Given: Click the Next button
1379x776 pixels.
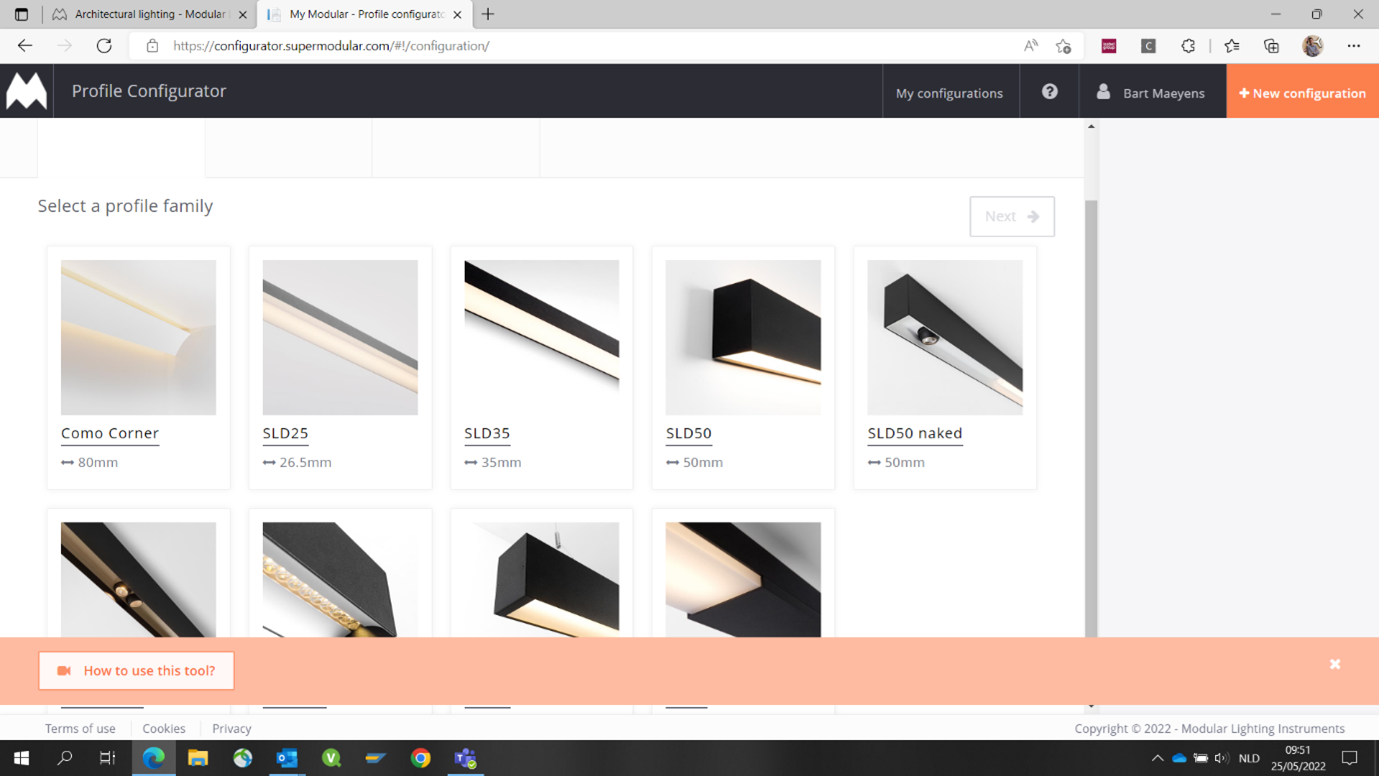Looking at the screenshot, I should point(1012,216).
